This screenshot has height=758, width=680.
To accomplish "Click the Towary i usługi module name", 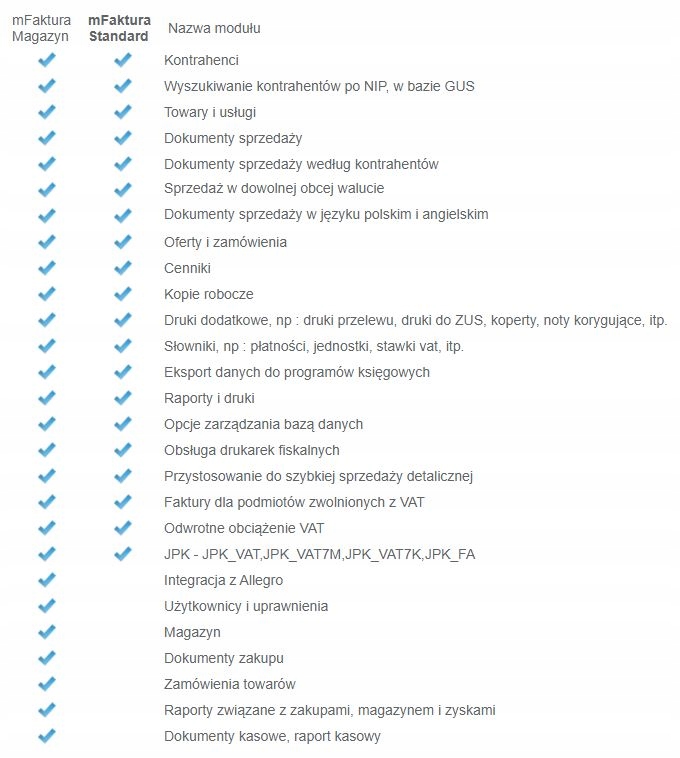I will pyautogui.click(x=212, y=112).
